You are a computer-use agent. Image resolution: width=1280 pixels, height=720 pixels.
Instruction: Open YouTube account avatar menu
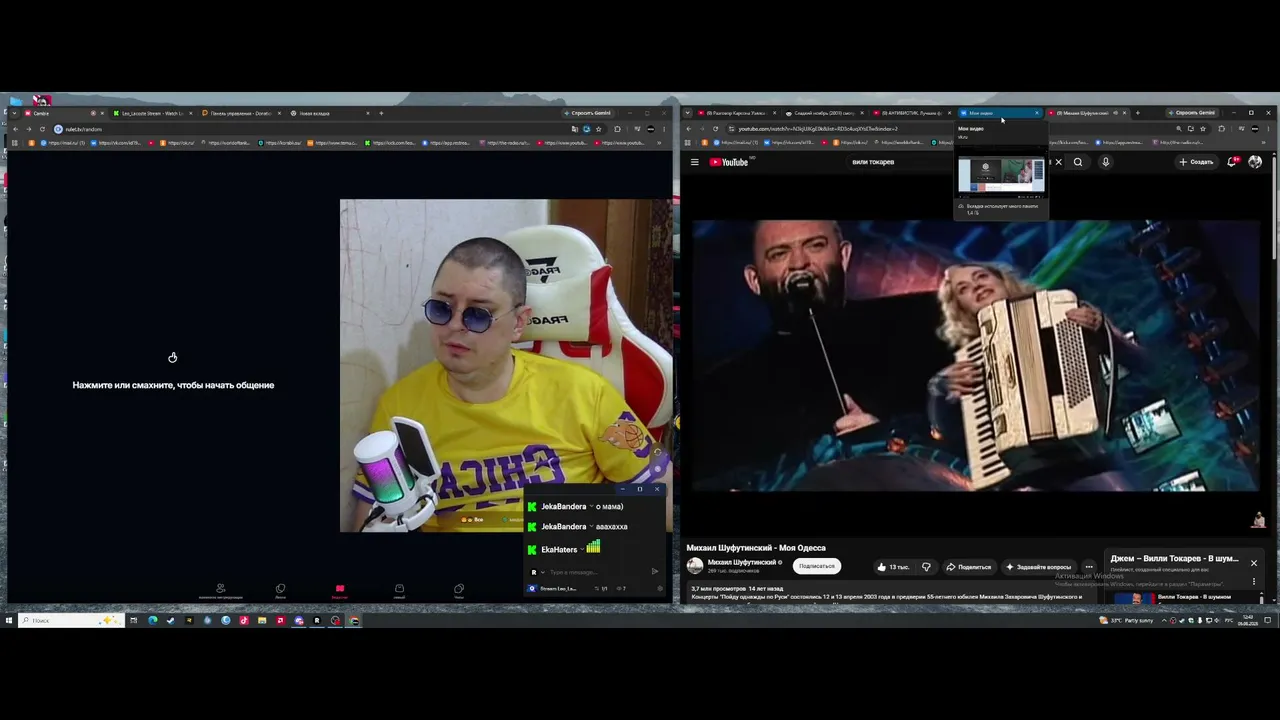click(1255, 162)
